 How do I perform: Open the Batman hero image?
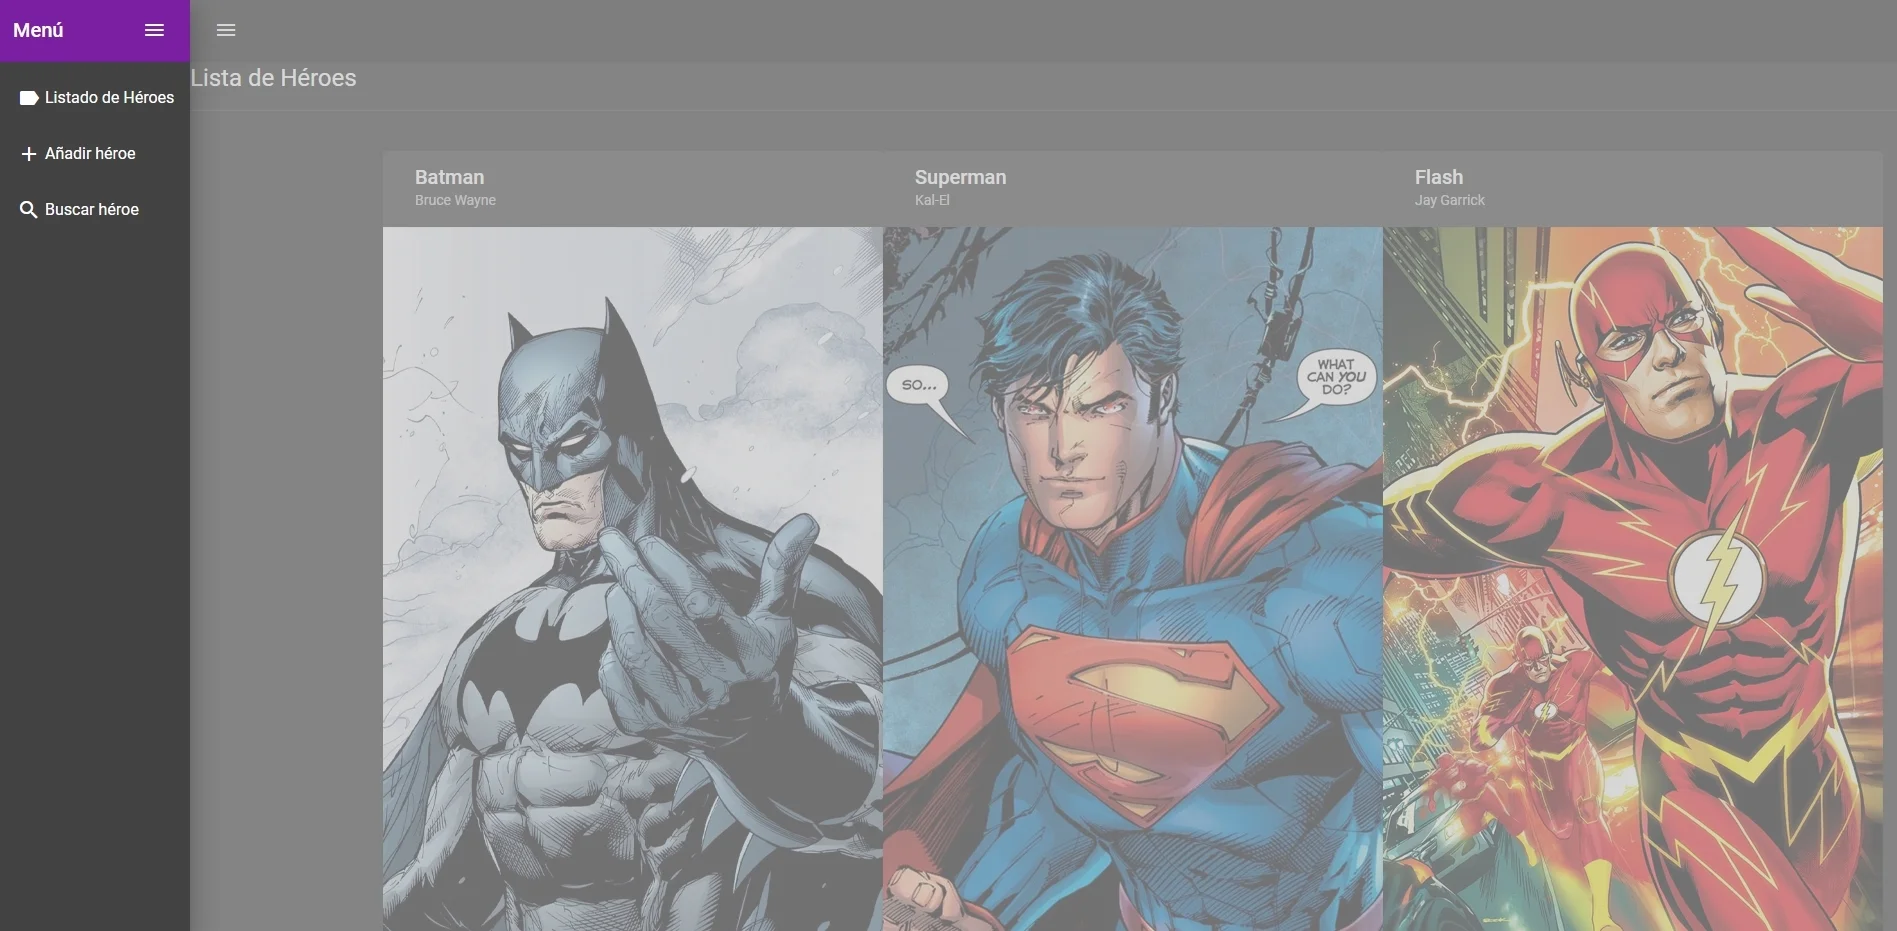633,579
